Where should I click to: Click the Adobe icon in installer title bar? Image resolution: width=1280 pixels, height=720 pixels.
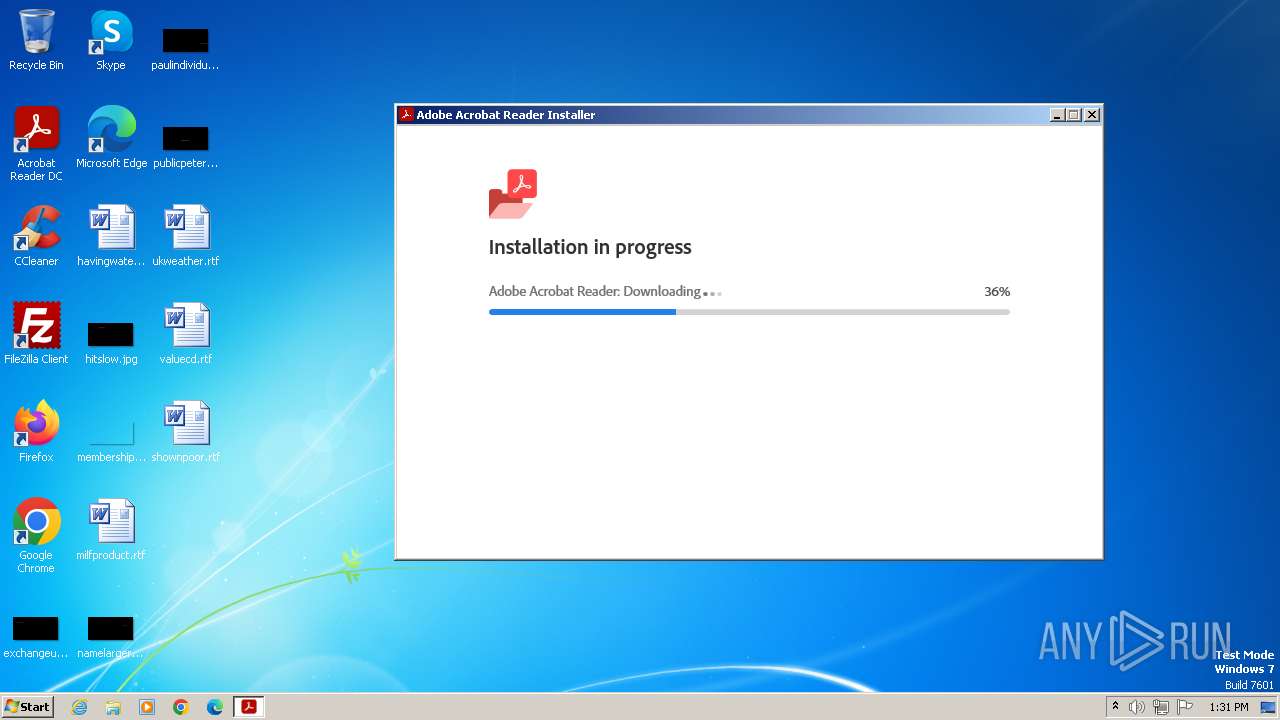click(406, 115)
